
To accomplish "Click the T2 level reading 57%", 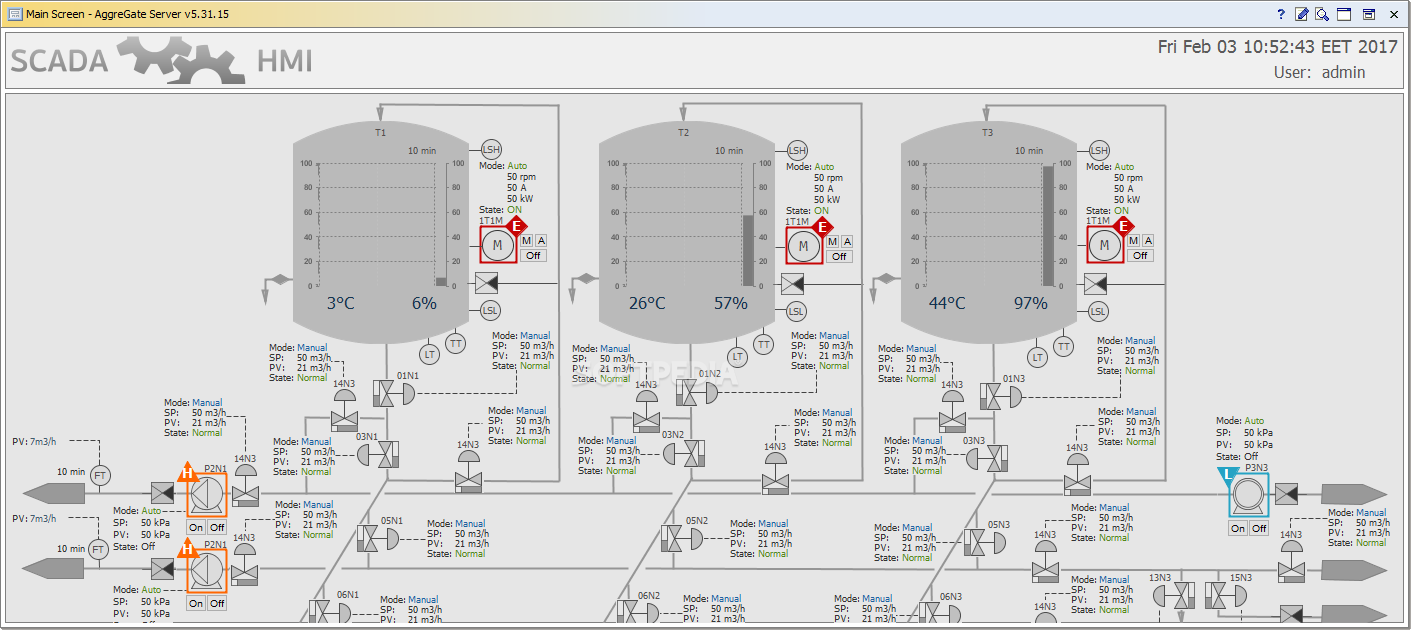I will [x=730, y=303].
